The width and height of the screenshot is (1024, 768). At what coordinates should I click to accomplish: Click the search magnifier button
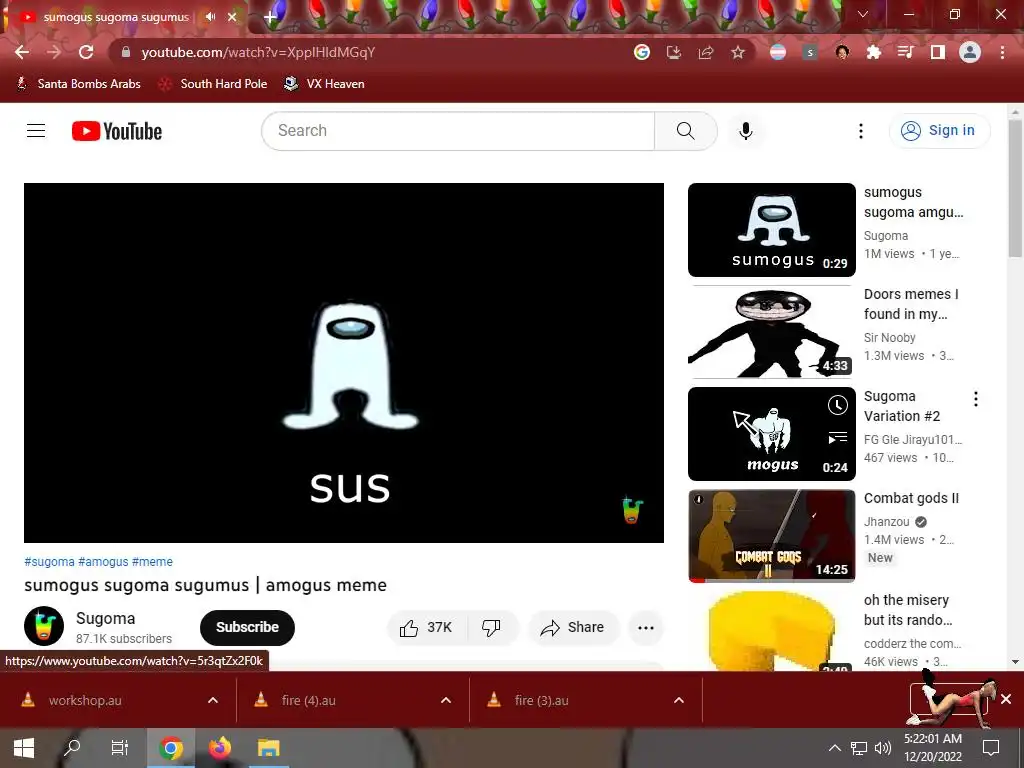686,131
